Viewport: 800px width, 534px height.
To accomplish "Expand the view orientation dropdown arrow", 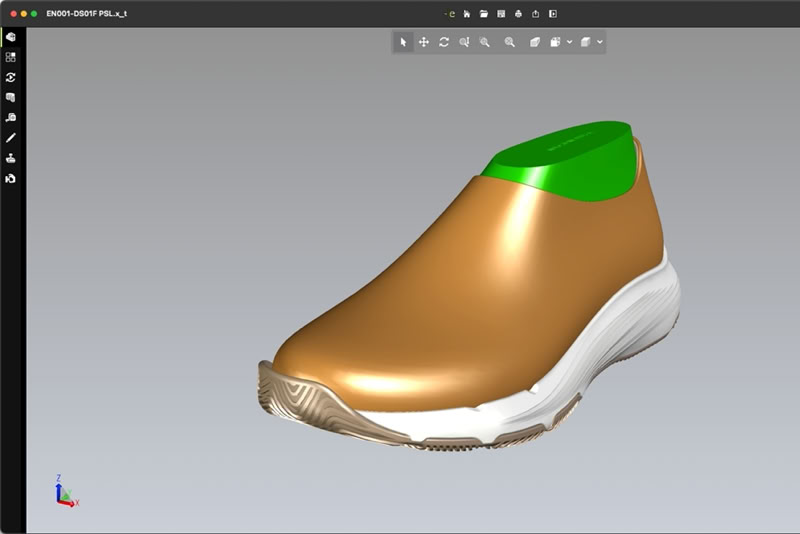I will pos(569,42).
